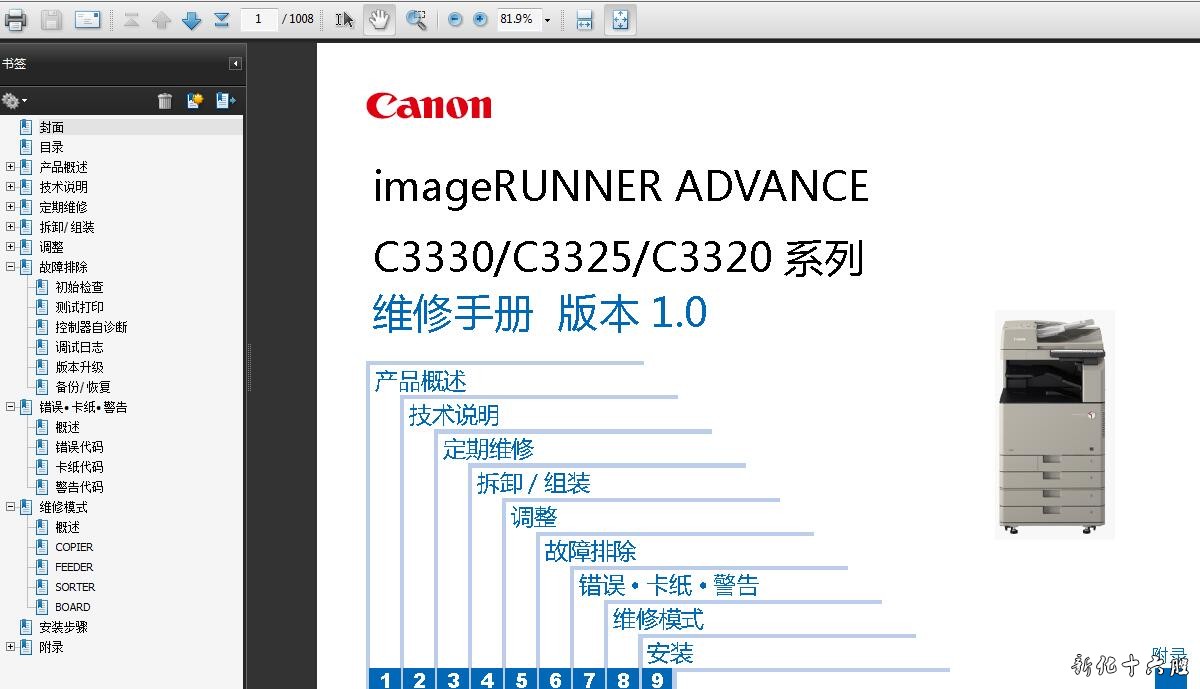
Task: Click the page number input field
Action: [x=259, y=19]
